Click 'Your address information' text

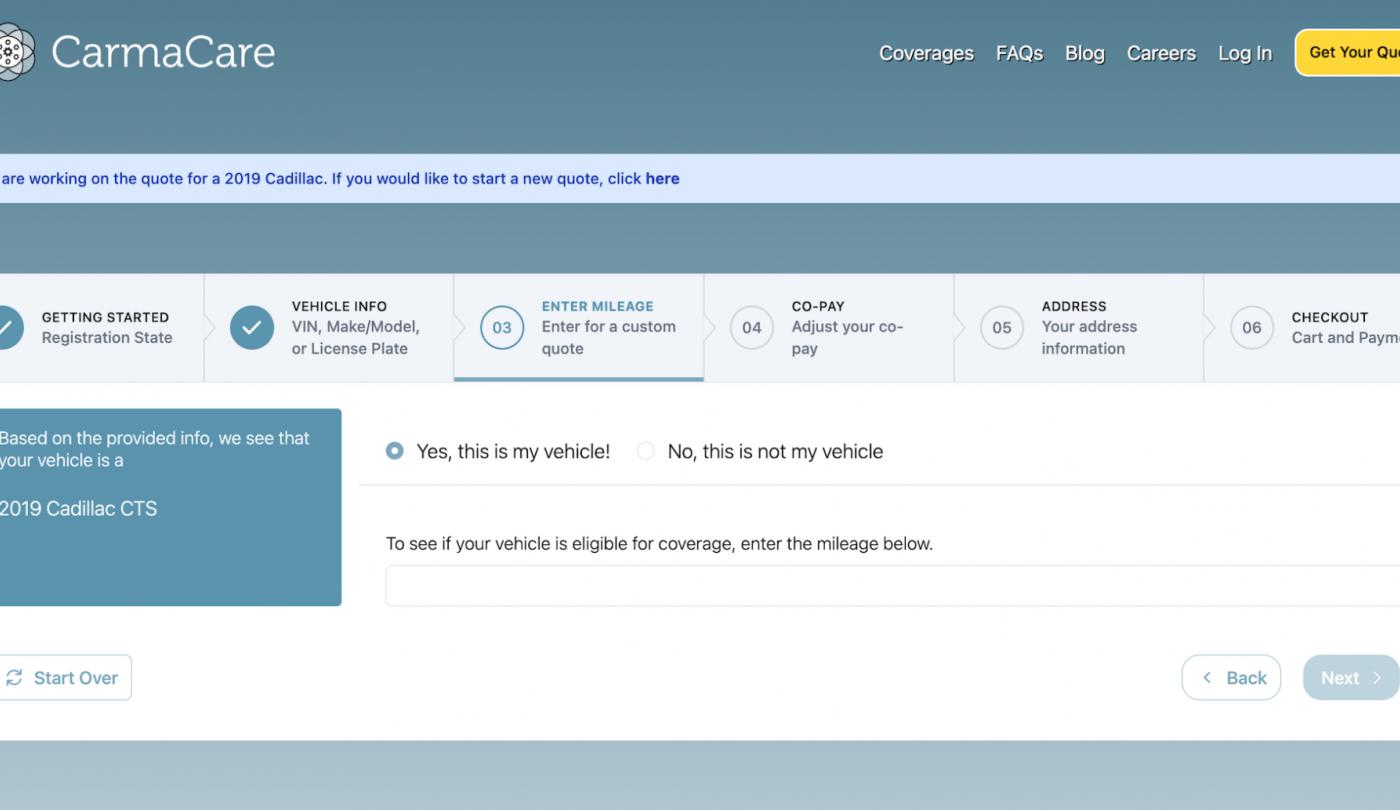click(1090, 337)
